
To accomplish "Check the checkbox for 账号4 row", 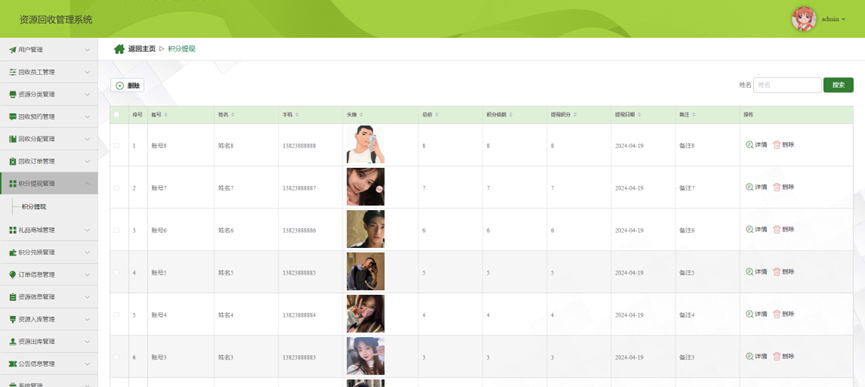I will pos(116,315).
